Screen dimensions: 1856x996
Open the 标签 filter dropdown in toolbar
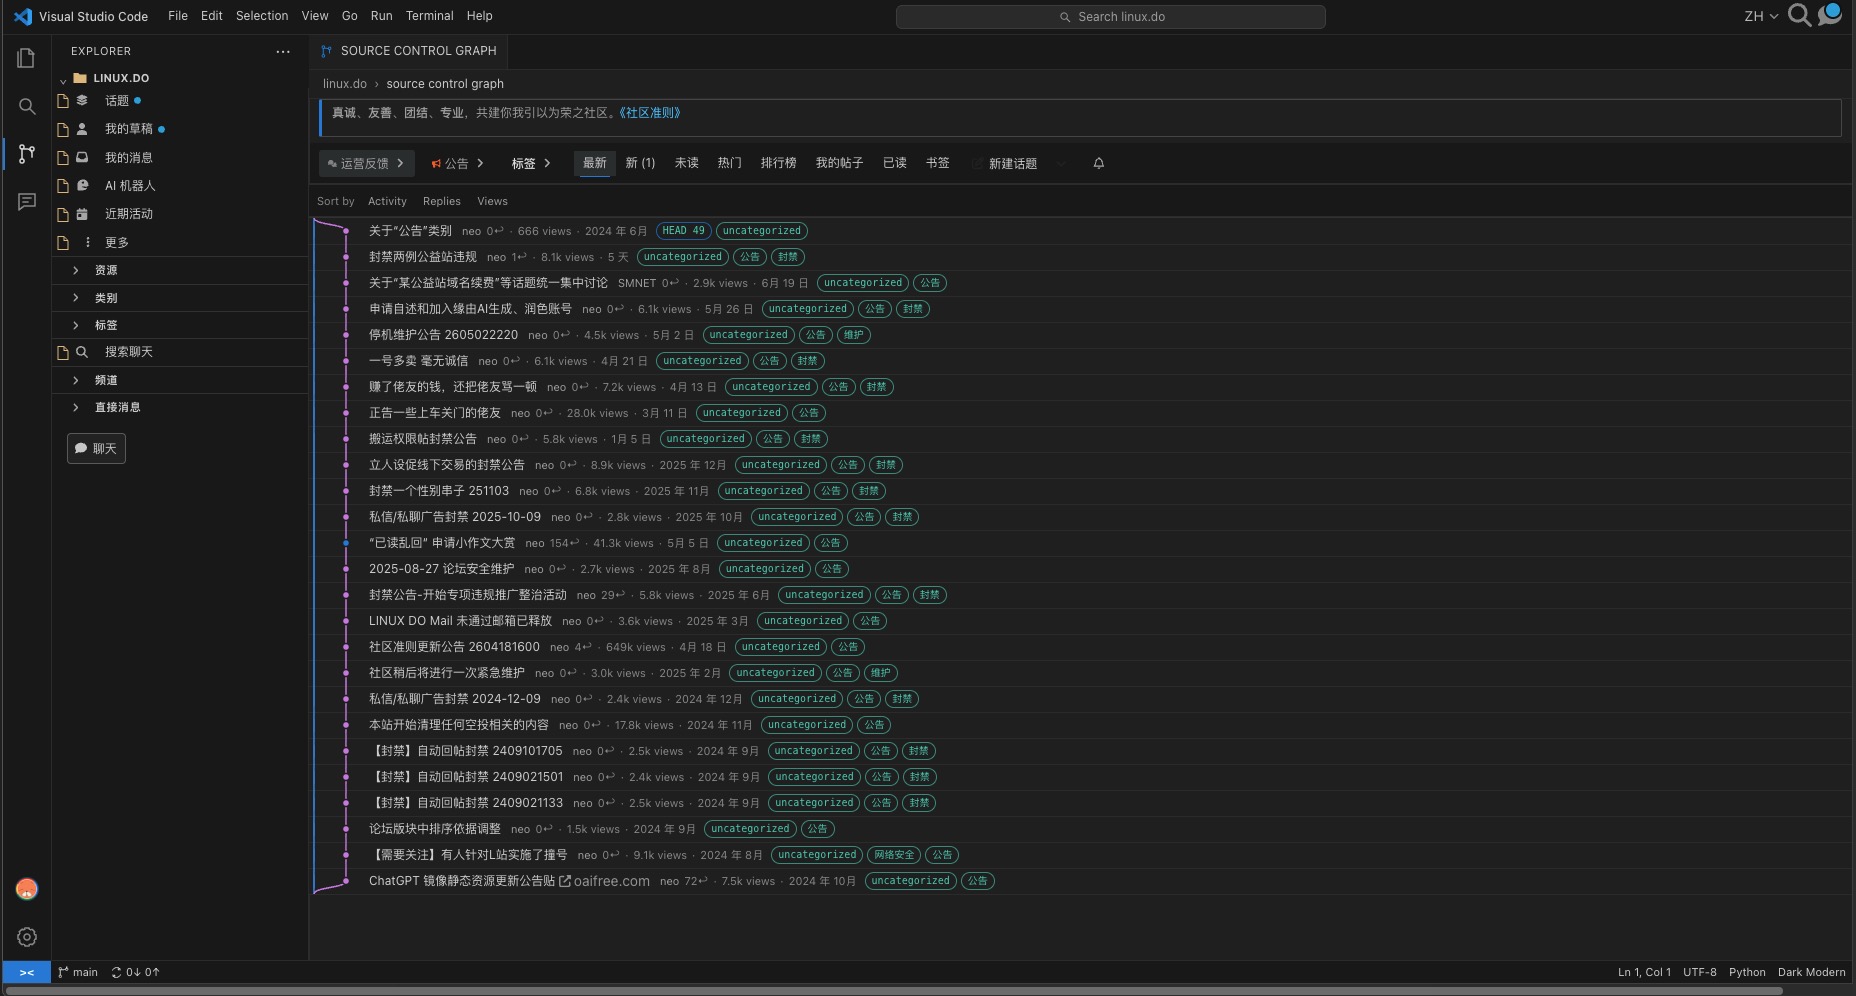tap(531, 163)
